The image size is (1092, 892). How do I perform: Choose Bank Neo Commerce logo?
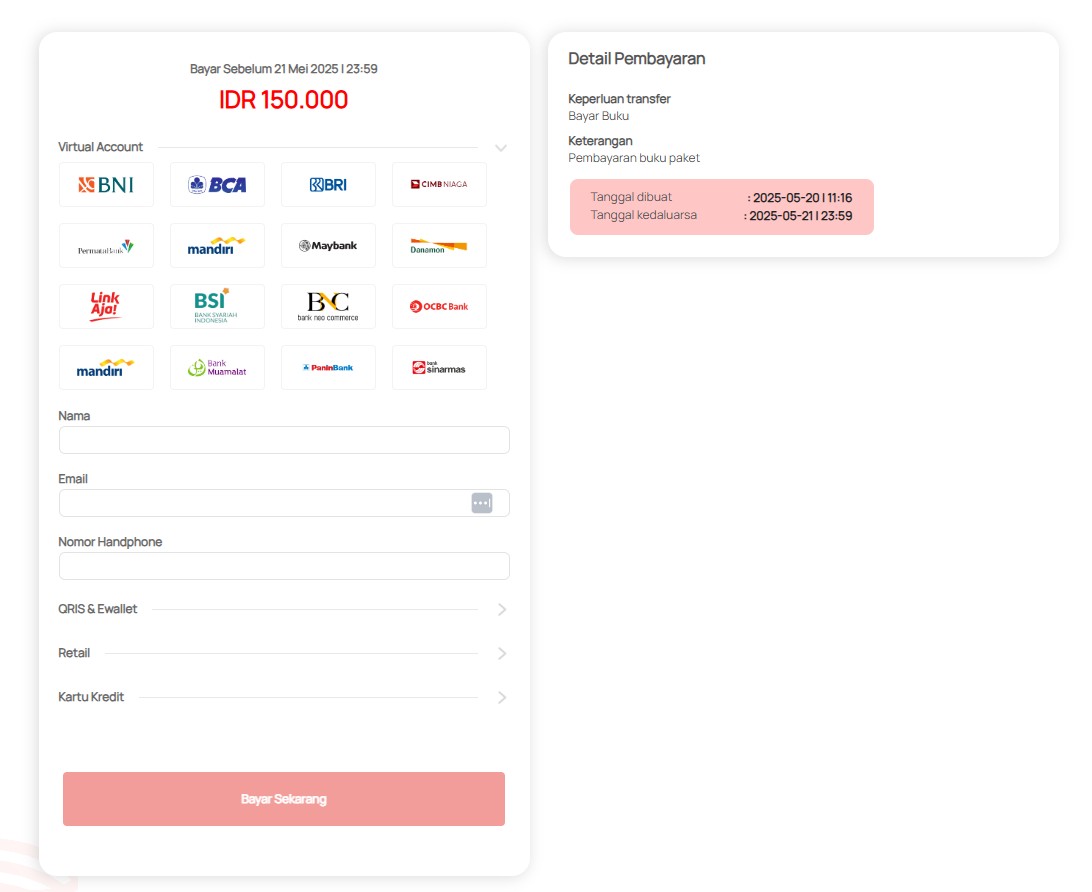(x=328, y=307)
